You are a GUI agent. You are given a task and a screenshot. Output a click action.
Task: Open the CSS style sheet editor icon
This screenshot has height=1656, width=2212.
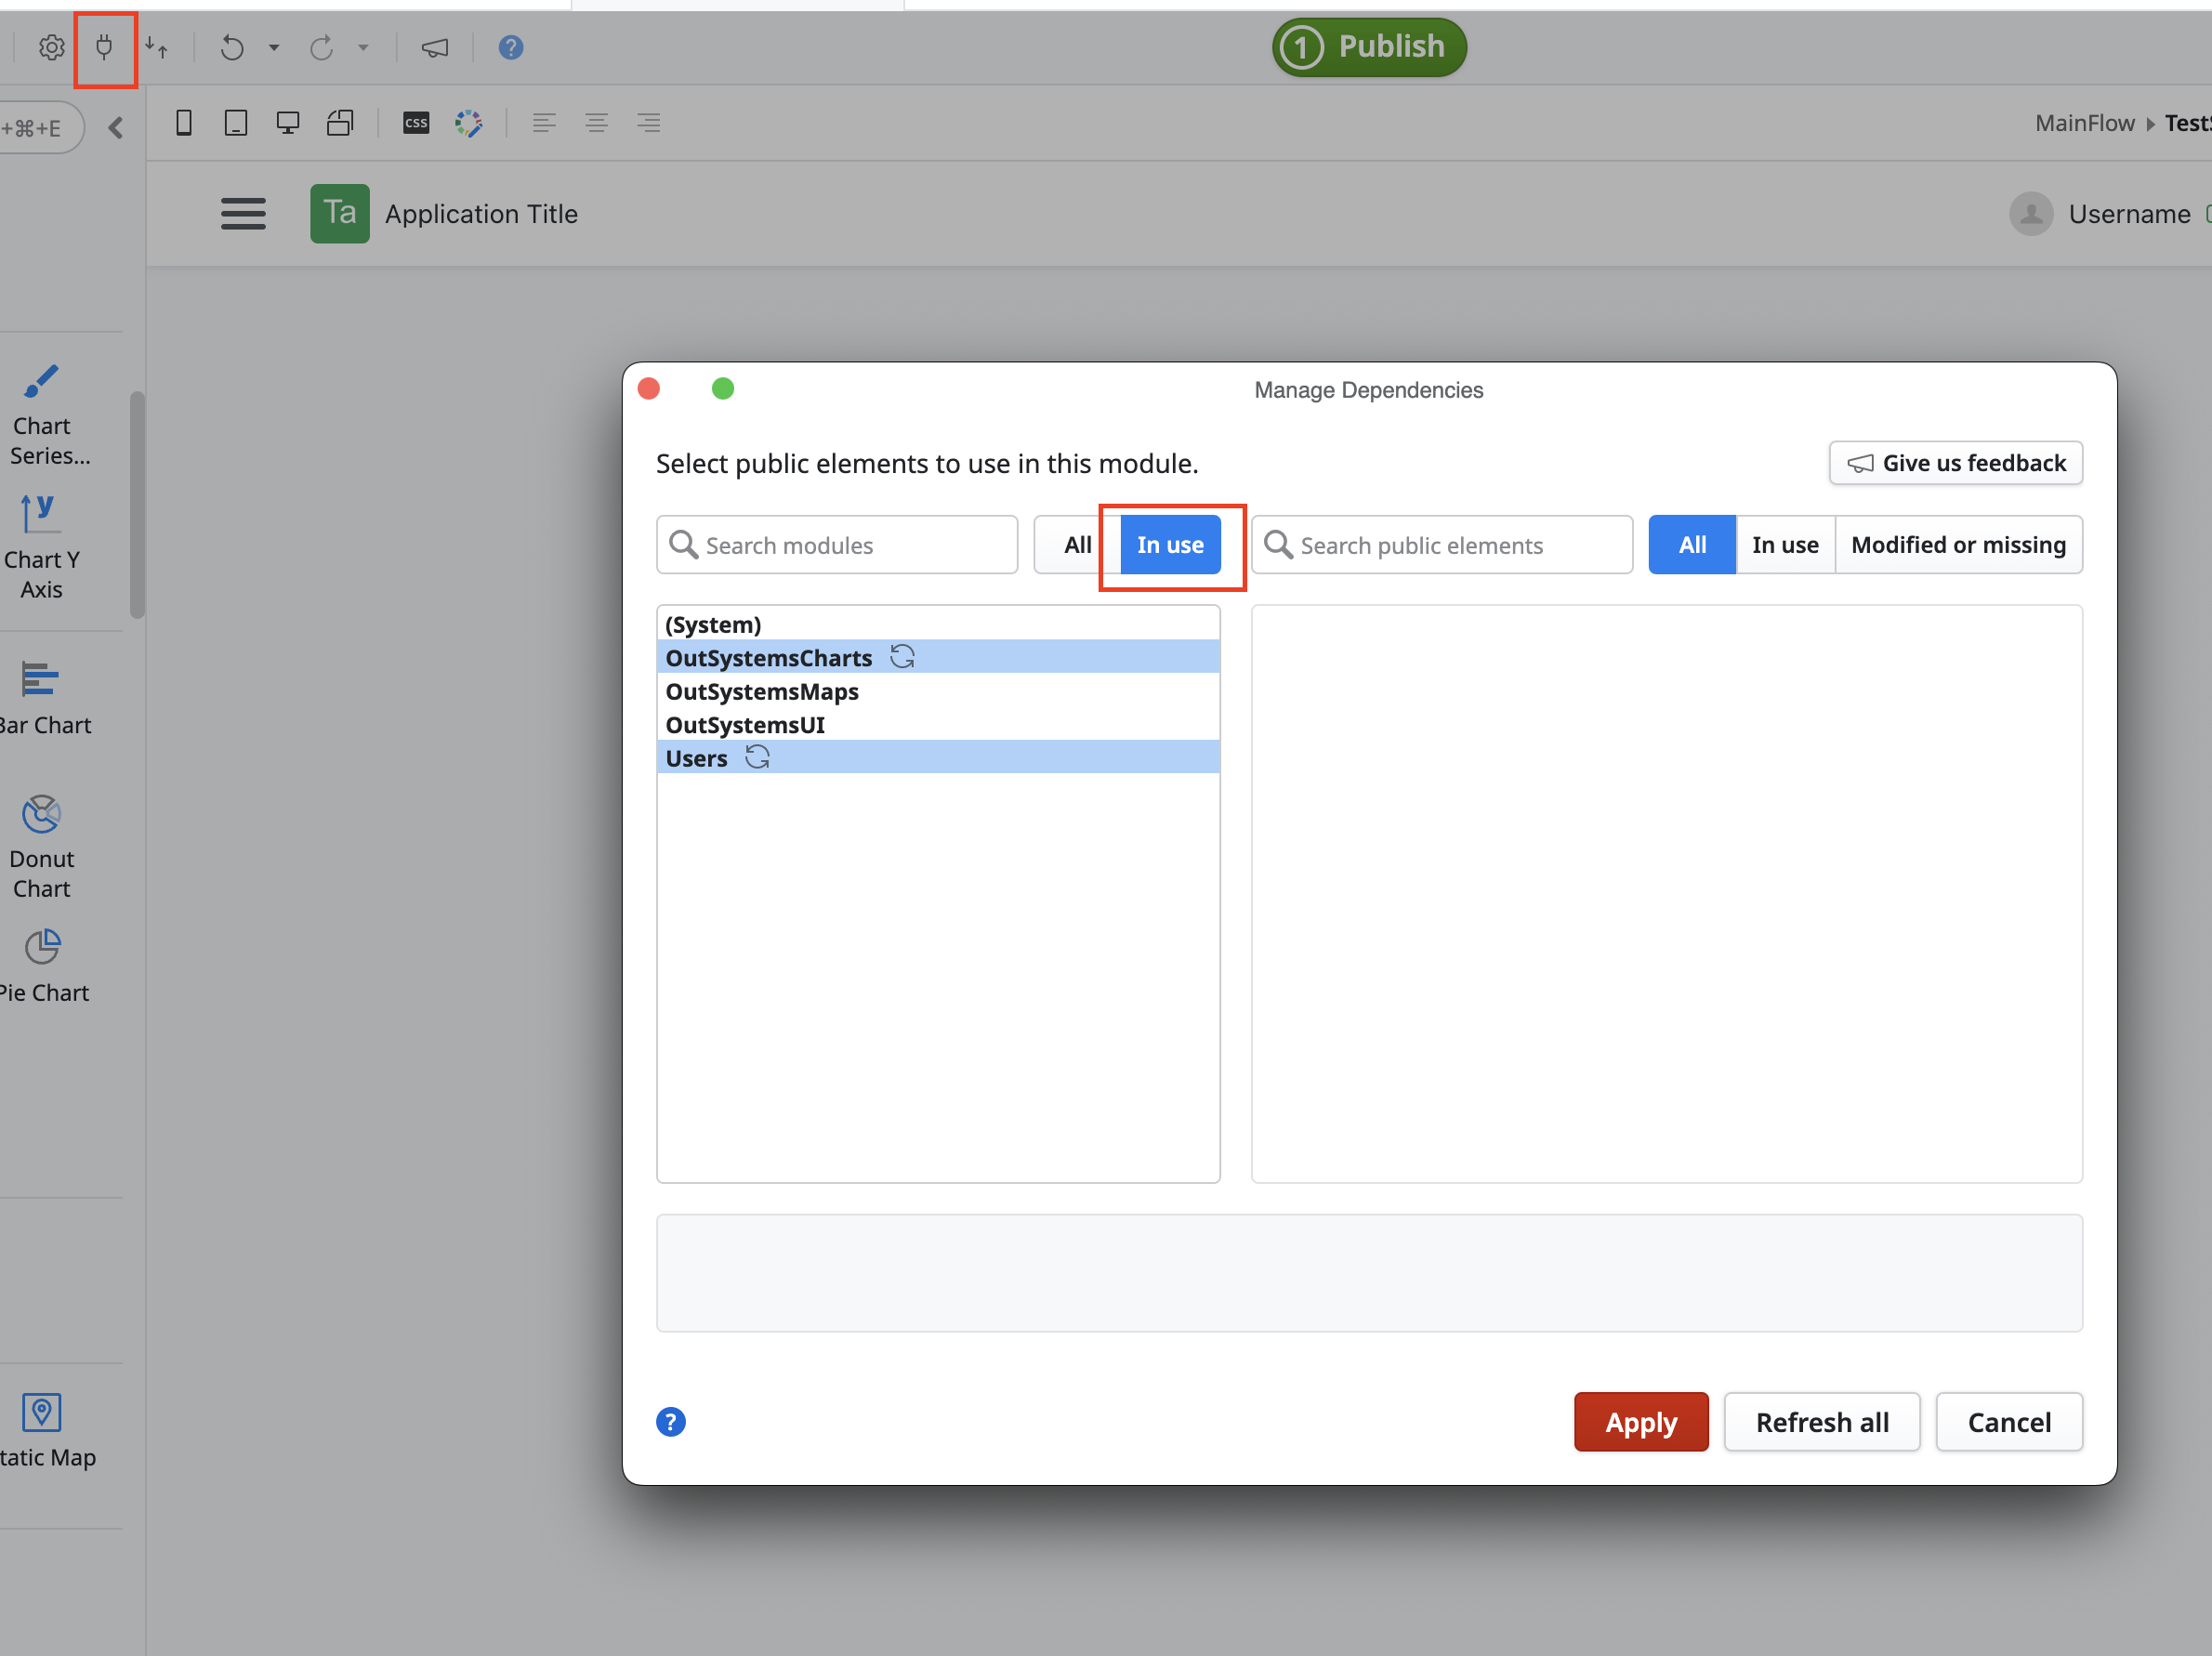415,122
